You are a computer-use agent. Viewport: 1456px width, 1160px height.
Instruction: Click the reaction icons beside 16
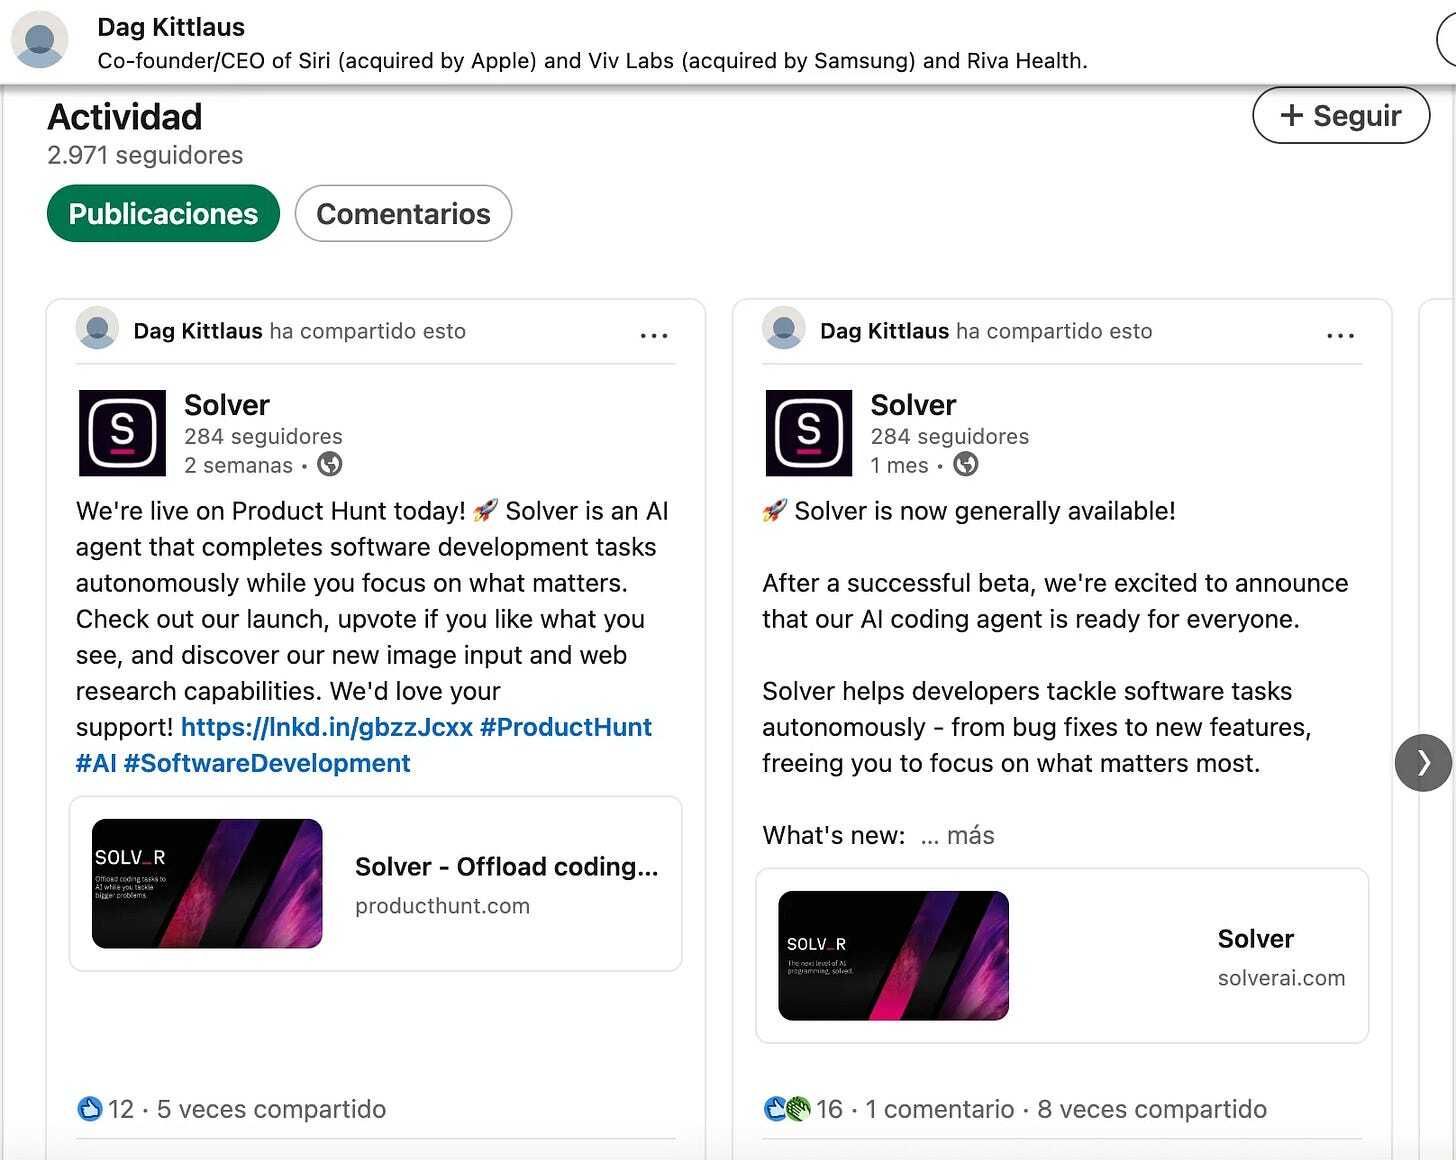[786, 1108]
